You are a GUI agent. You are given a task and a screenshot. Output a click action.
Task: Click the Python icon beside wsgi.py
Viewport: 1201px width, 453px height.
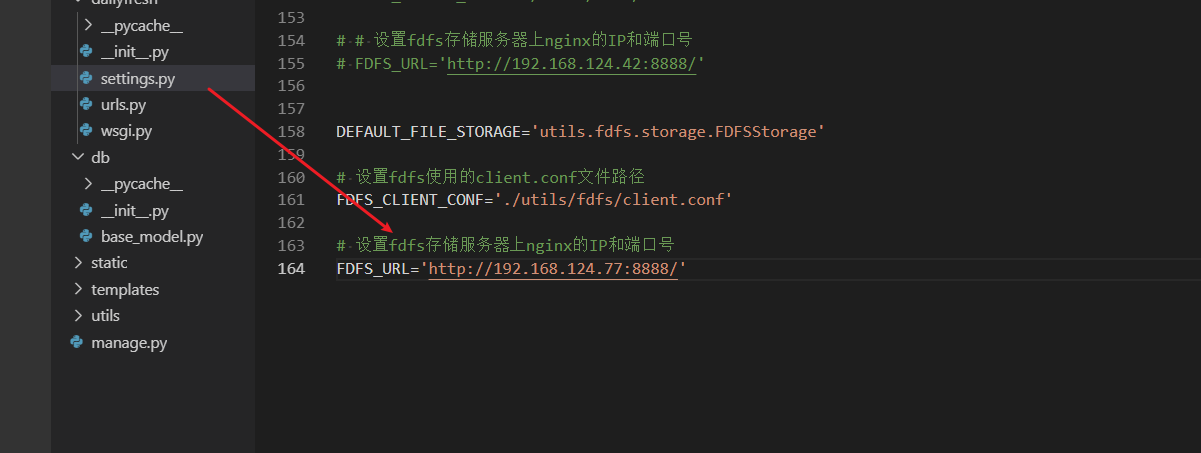click(86, 130)
